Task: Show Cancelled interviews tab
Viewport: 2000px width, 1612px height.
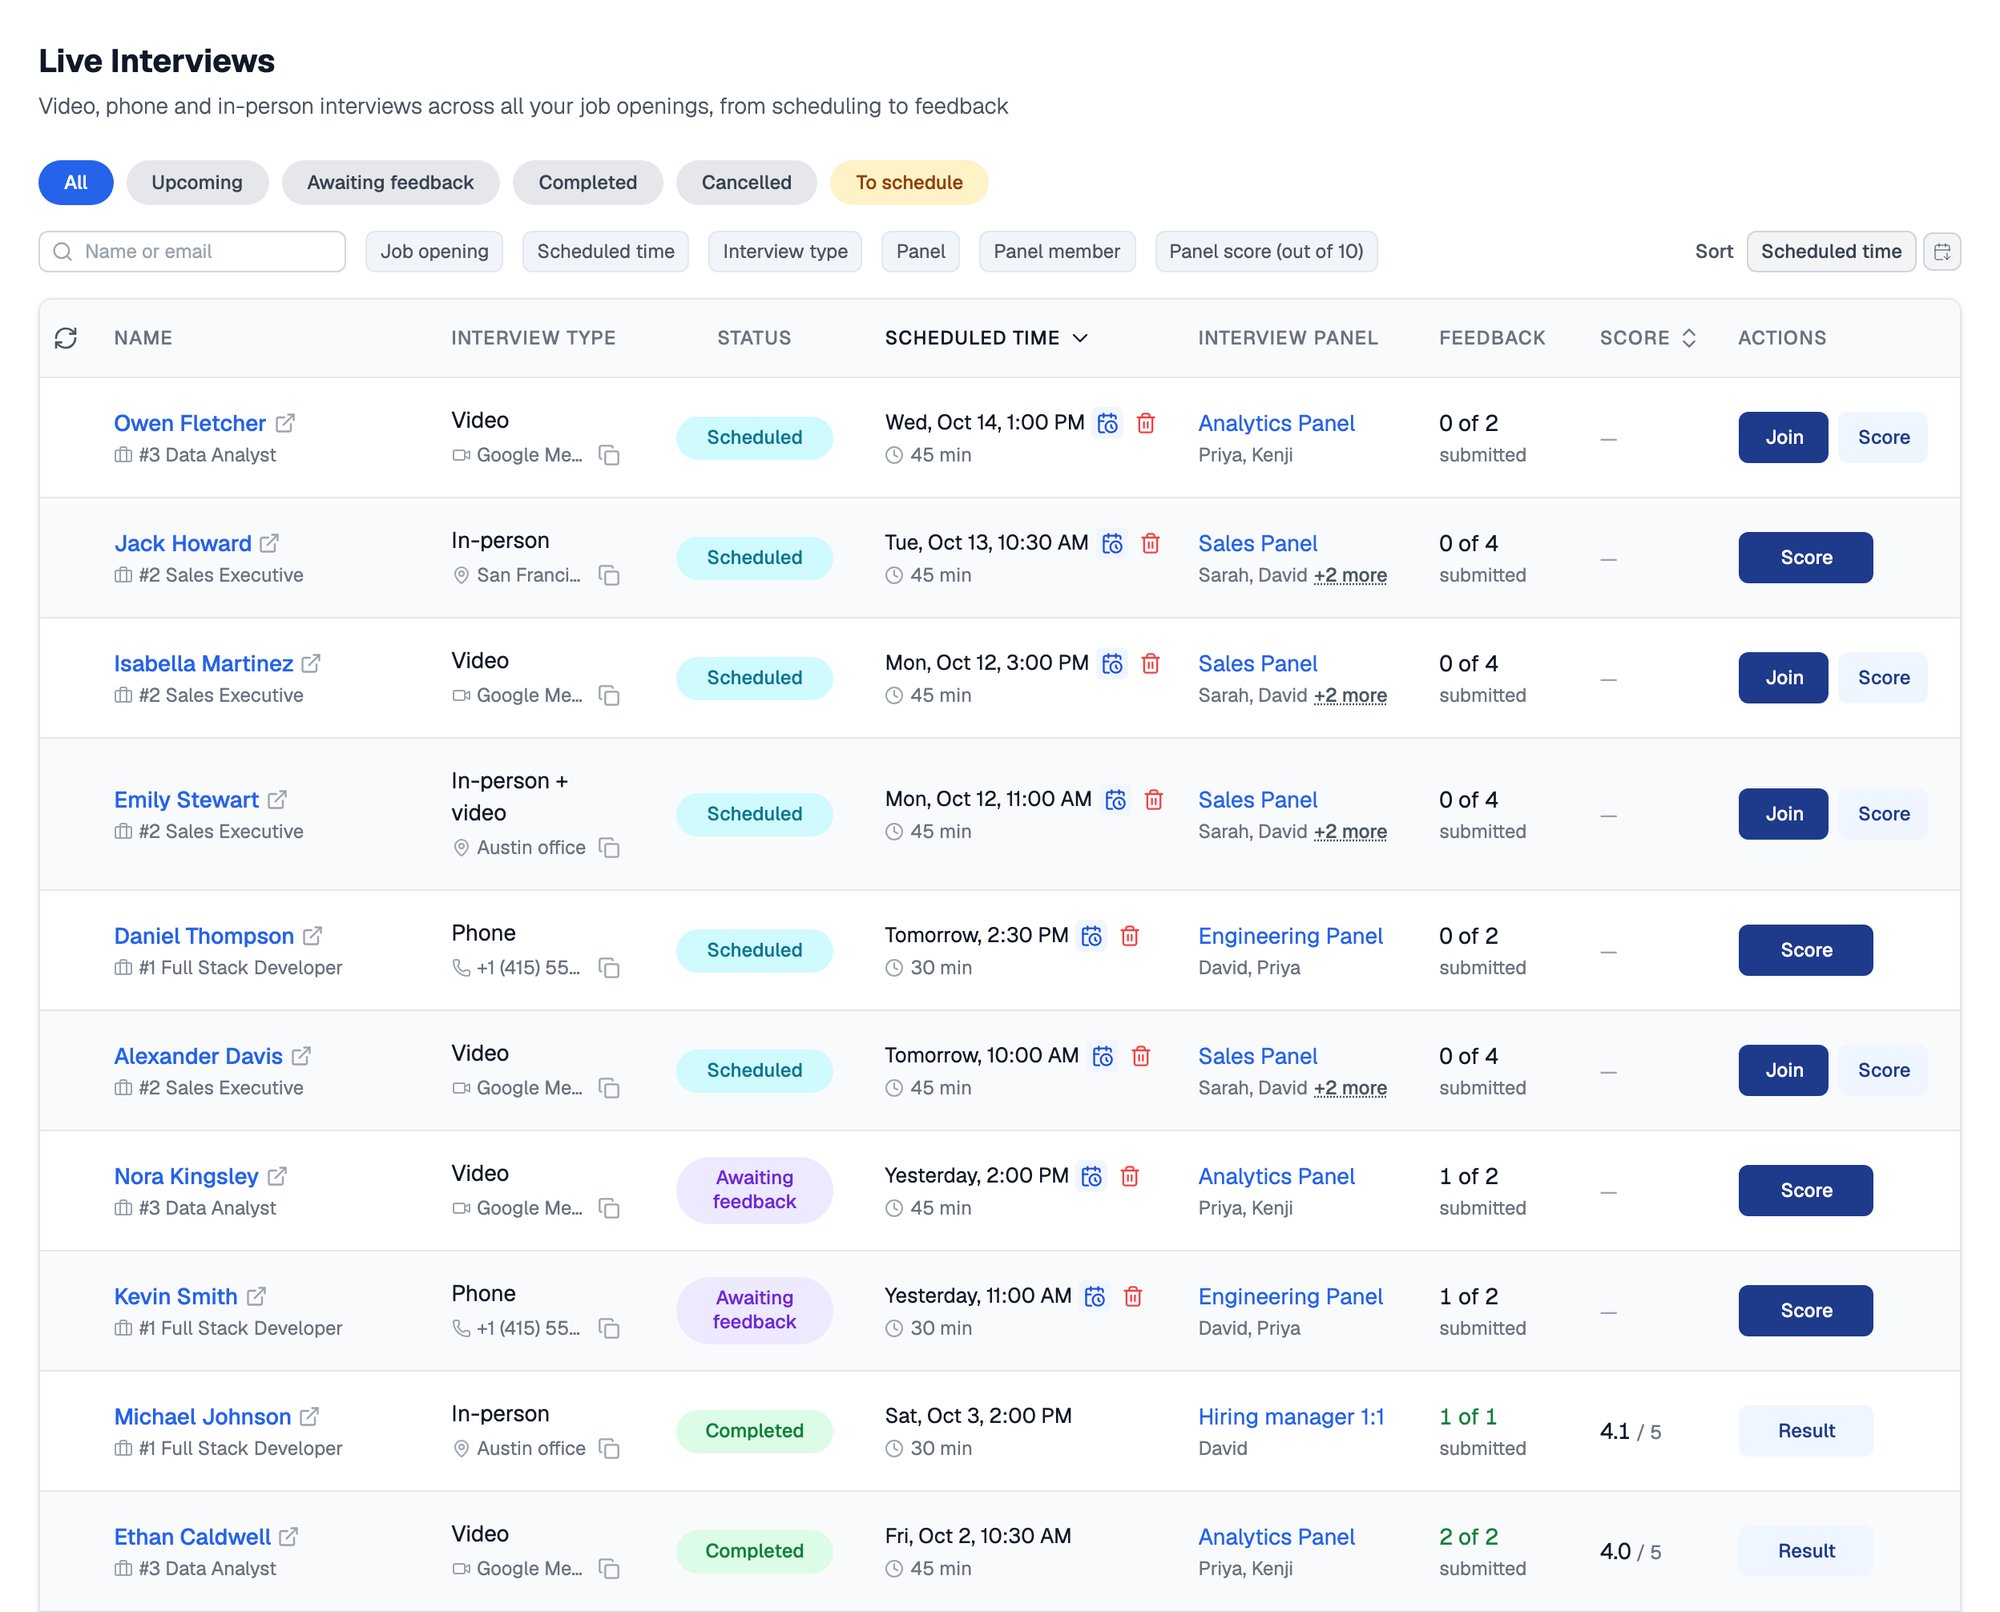Action: (746, 182)
